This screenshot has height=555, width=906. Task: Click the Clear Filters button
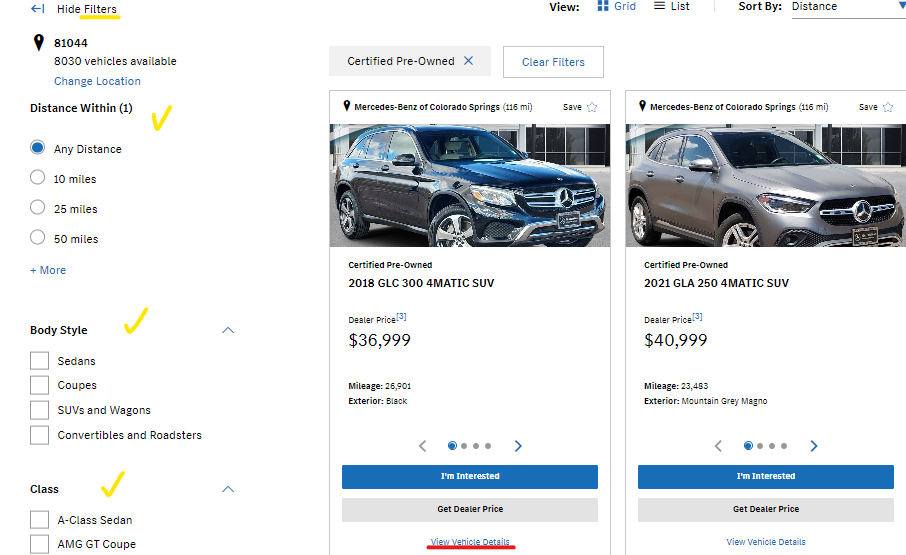click(x=553, y=62)
